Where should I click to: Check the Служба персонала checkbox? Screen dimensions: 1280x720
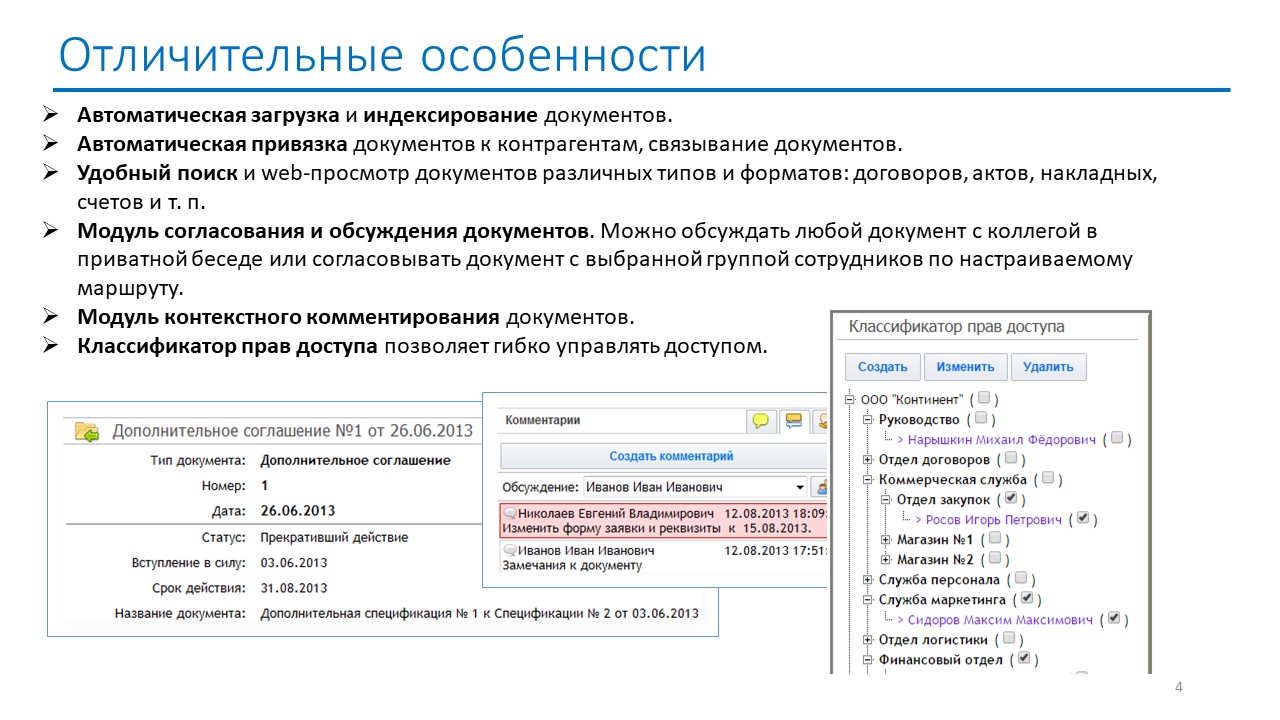(1020, 579)
